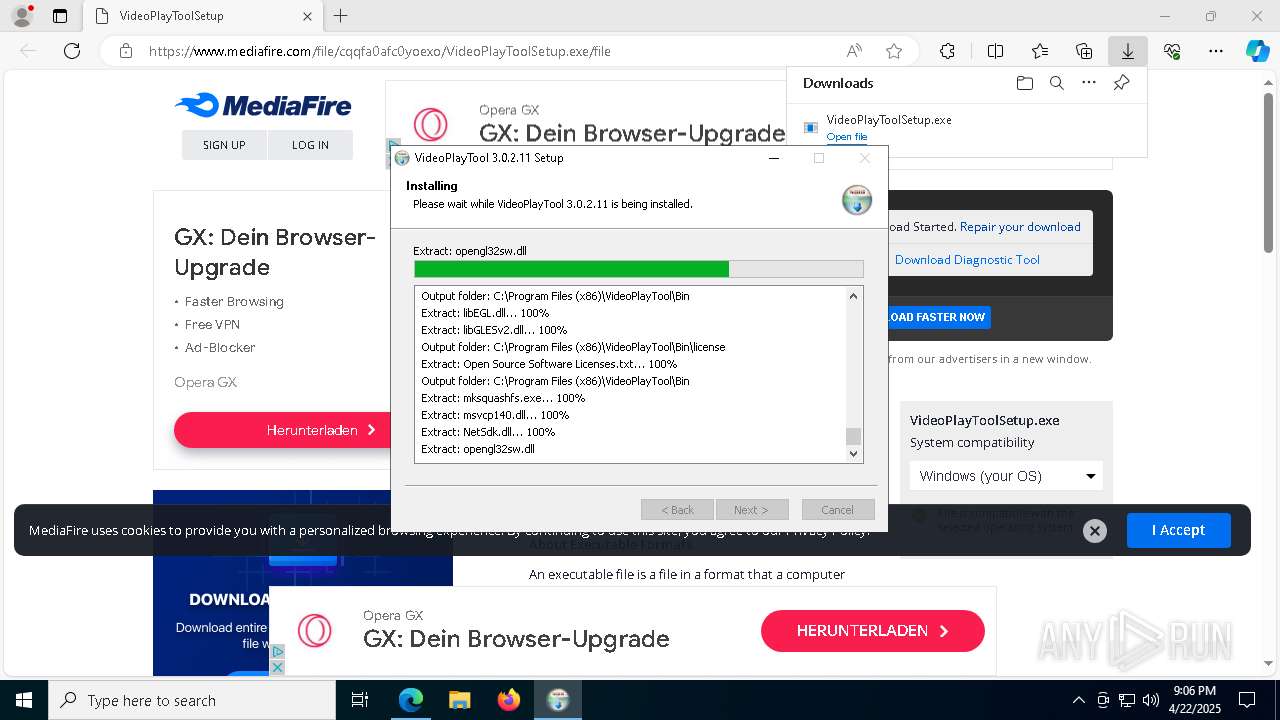Select the VideoPlayToolSetup.exe browser tab
The height and width of the screenshot is (720, 1280).
pyautogui.click(x=202, y=16)
